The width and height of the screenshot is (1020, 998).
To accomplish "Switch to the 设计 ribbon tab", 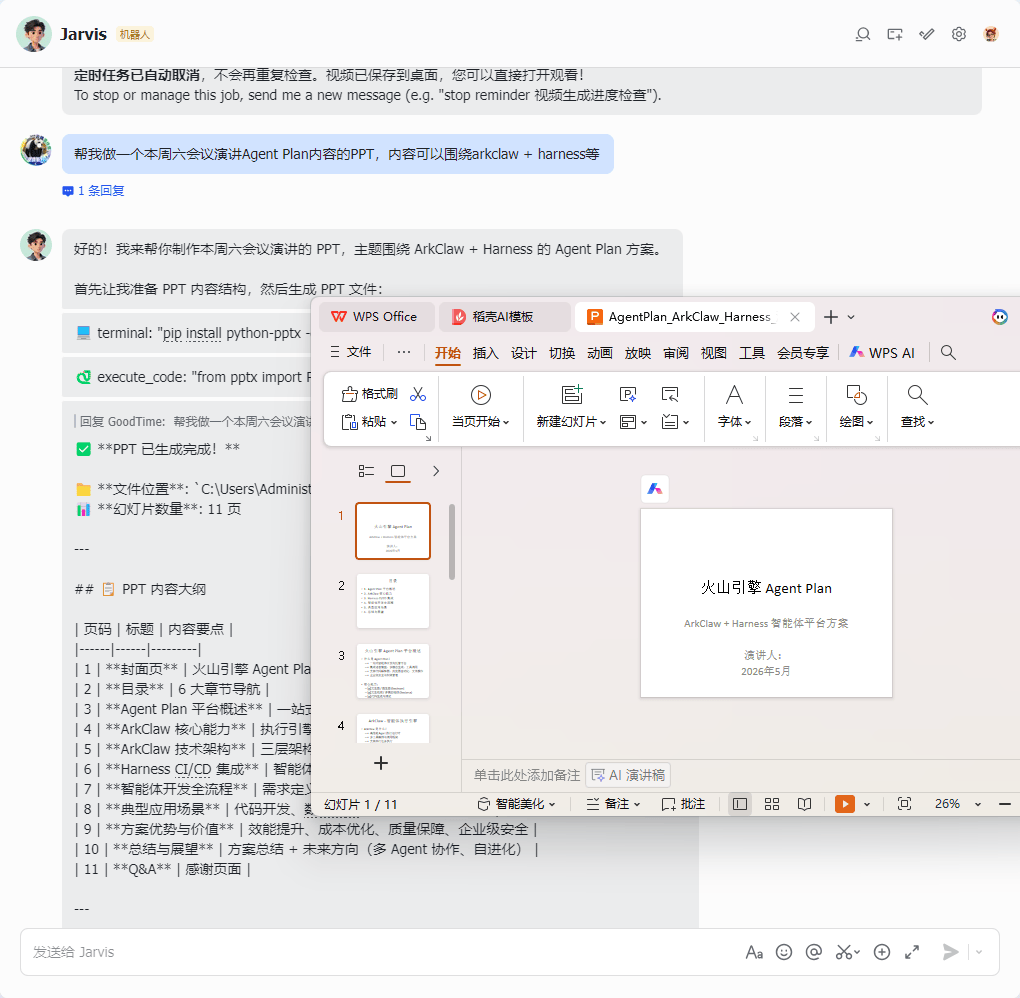I will 524,353.
